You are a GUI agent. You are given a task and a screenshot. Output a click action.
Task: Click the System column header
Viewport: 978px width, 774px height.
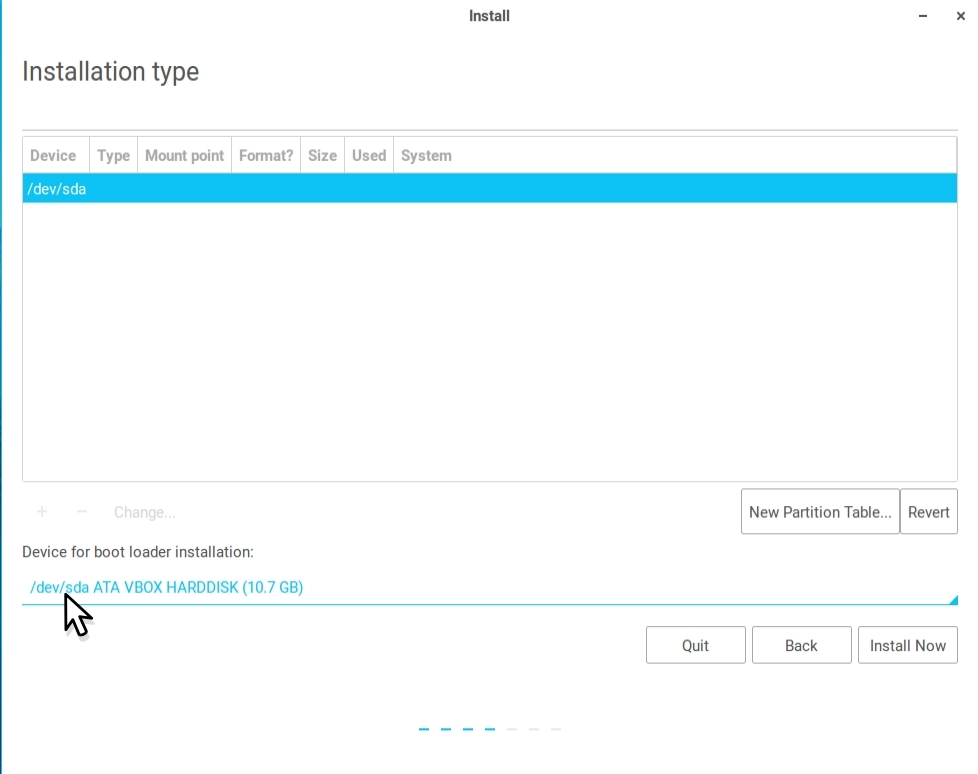pyautogui.click(x=426, y=156)
